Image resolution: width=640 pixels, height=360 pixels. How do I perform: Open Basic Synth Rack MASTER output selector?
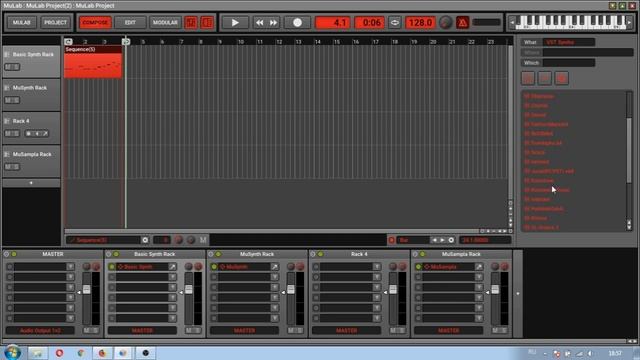click(x=142, y=330)
